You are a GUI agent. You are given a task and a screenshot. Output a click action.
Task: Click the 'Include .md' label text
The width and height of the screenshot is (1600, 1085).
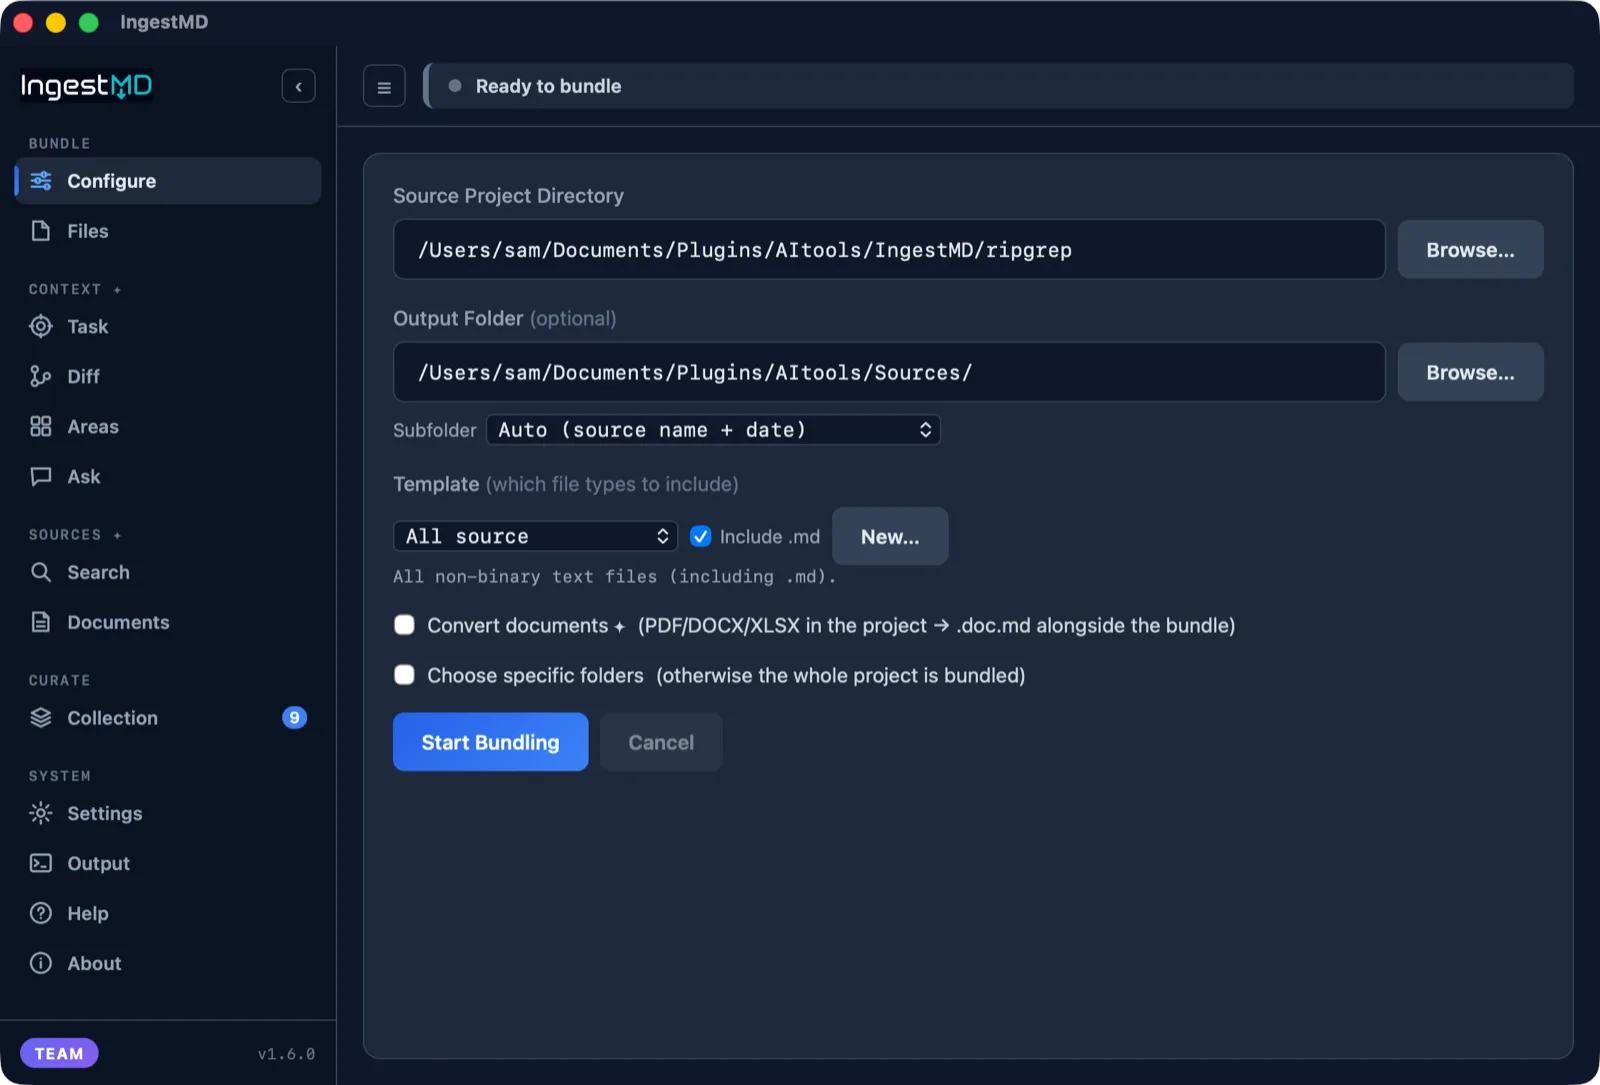pos(770,537)
